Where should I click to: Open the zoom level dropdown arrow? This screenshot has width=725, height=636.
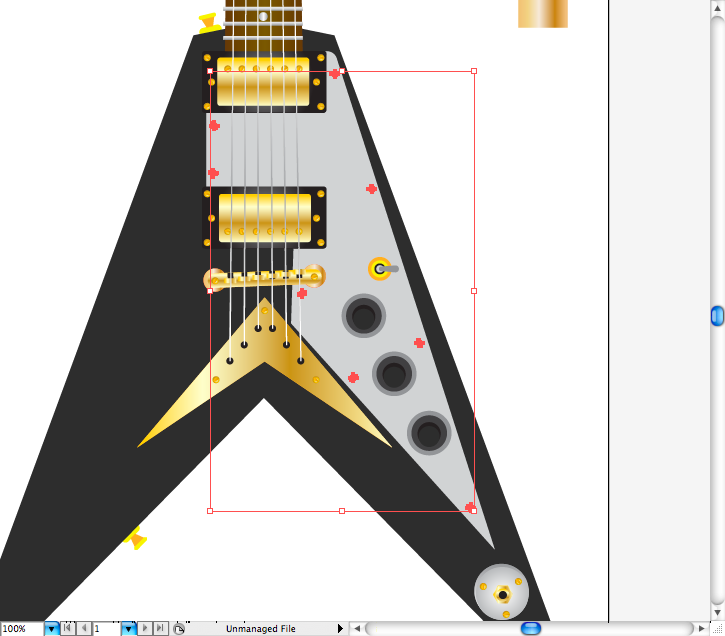pos(51,629)
